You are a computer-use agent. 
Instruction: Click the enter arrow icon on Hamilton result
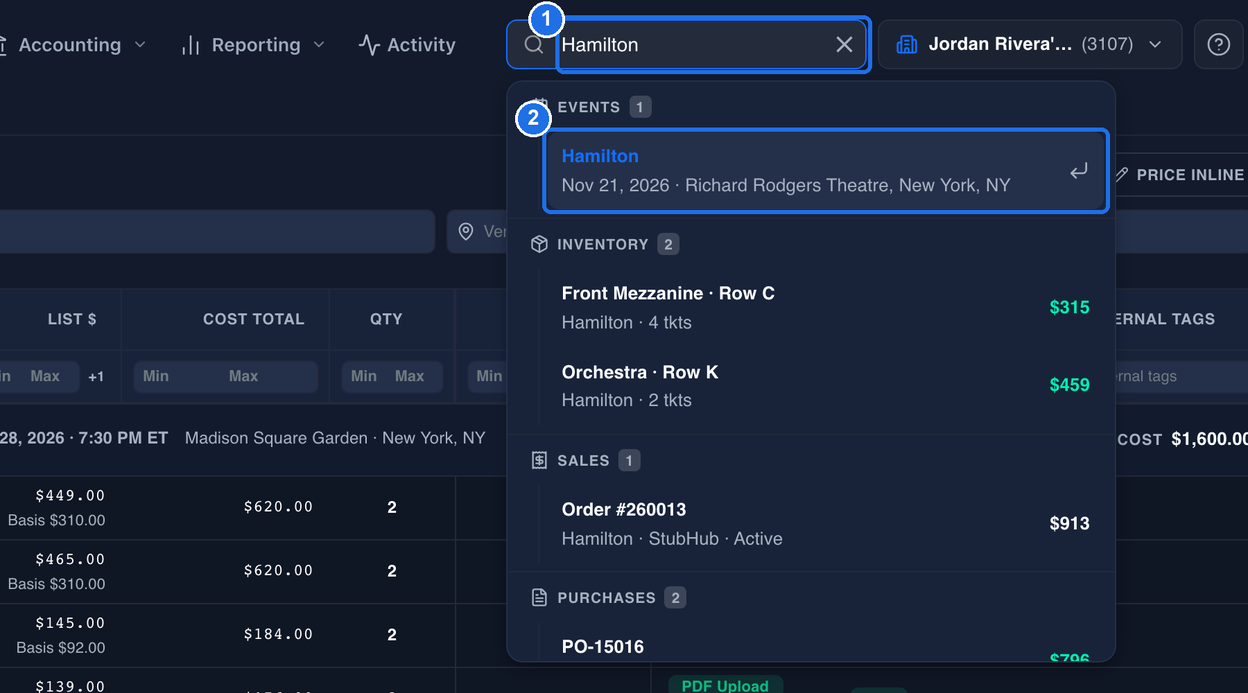pyautogui.click(x=1079, y=171)
